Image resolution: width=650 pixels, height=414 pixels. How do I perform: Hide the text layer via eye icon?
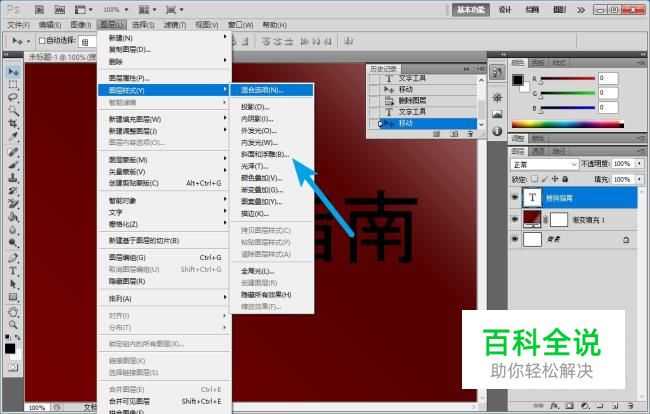tap(515, 197)
